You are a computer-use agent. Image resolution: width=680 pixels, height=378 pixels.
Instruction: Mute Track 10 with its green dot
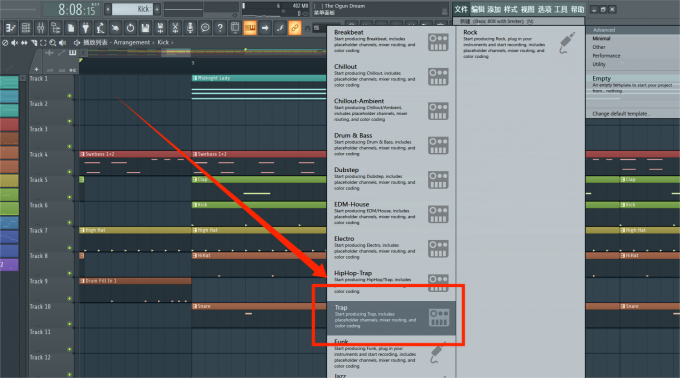coord(69,324)
